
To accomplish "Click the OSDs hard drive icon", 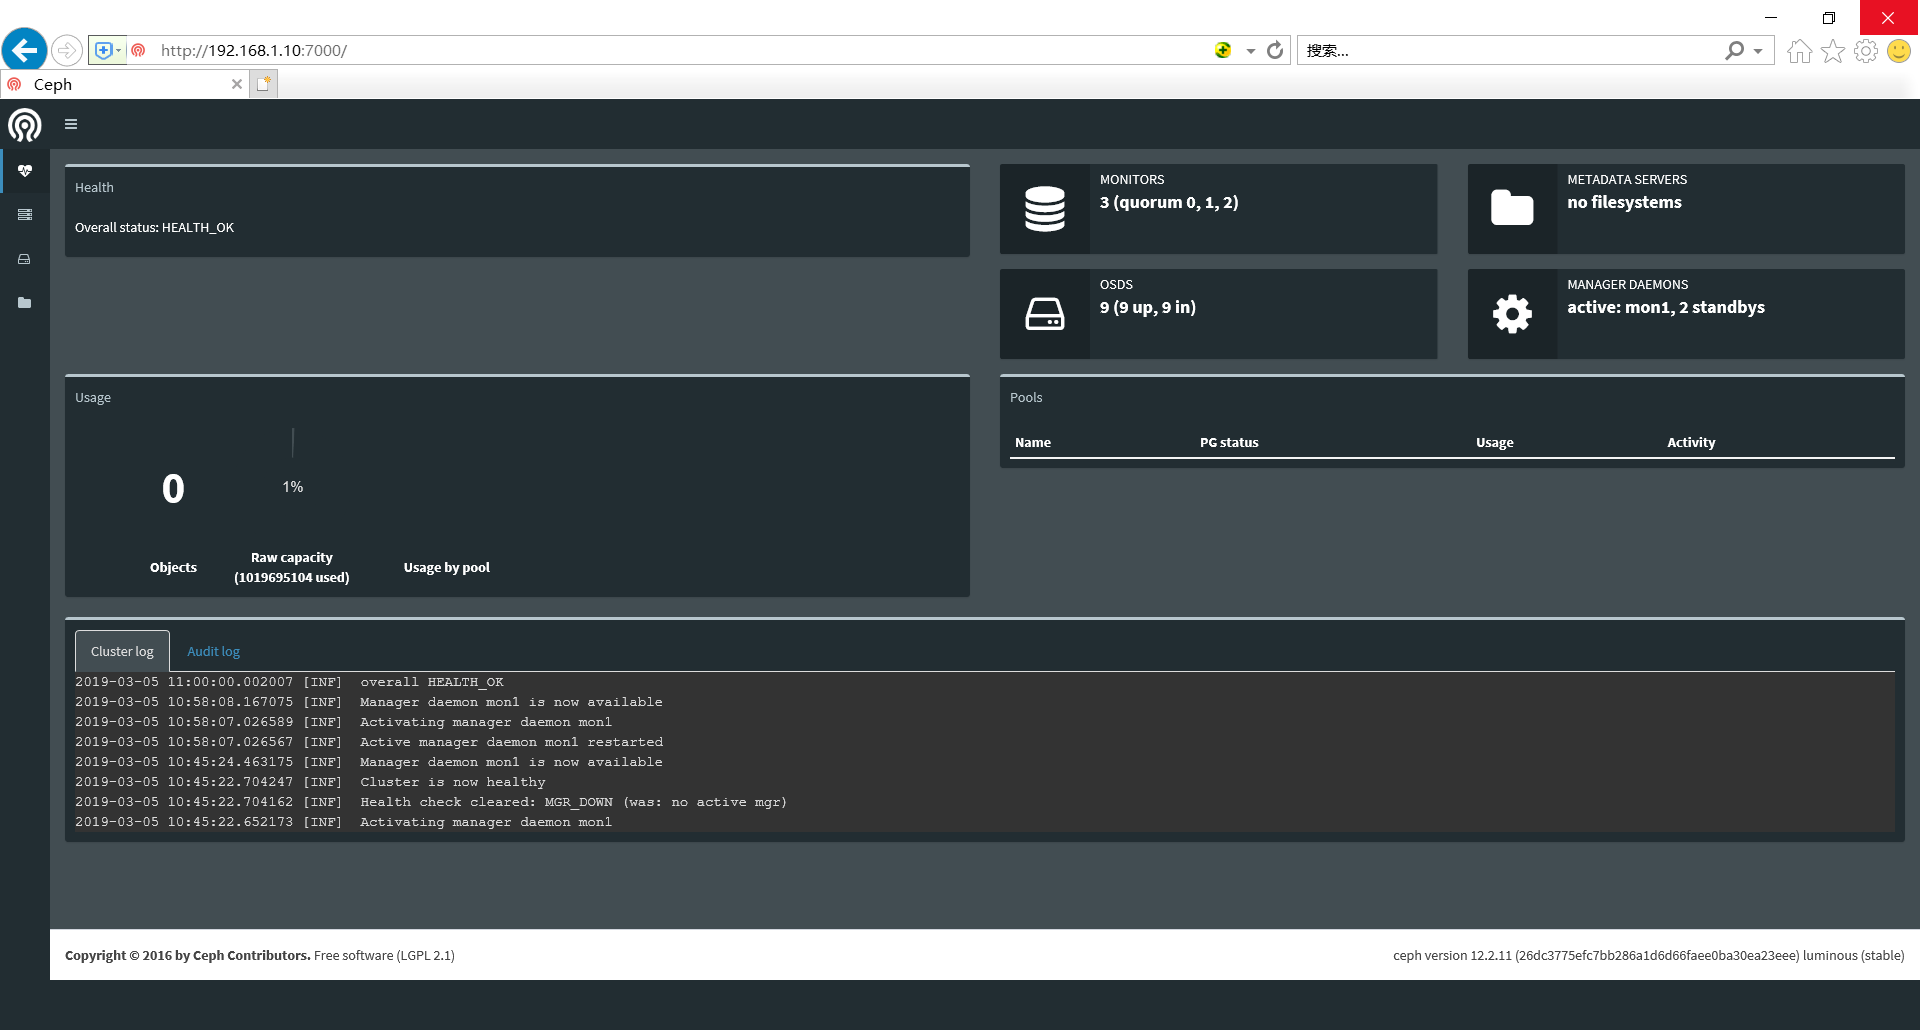I will click(1044, 314).
